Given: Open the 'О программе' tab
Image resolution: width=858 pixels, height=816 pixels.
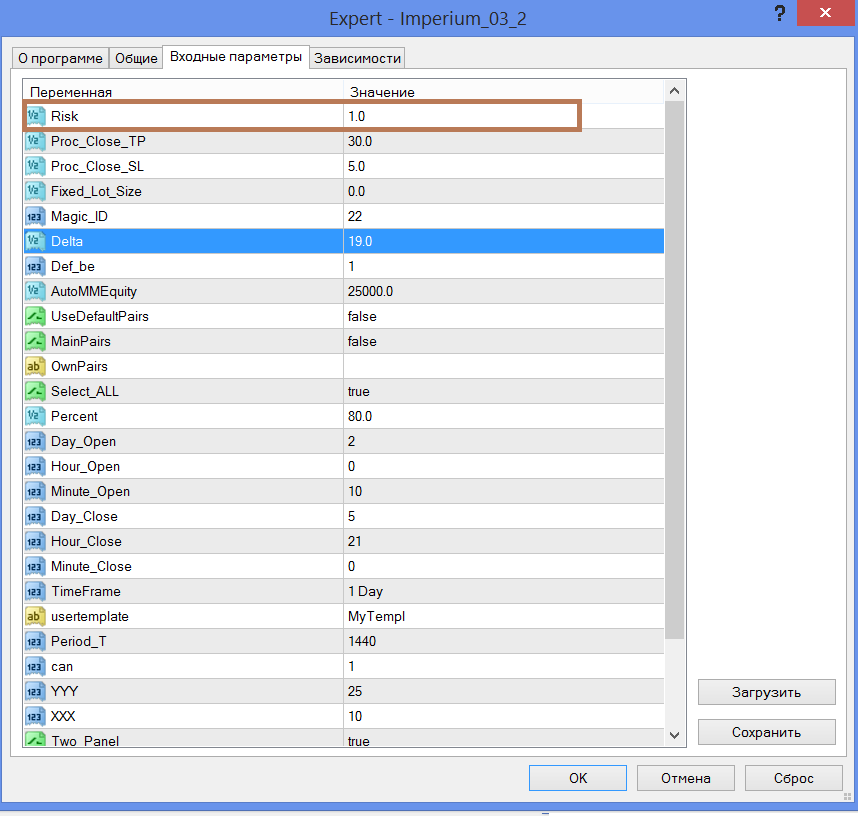Looking at the screenshot, I should tap(60, 58).
